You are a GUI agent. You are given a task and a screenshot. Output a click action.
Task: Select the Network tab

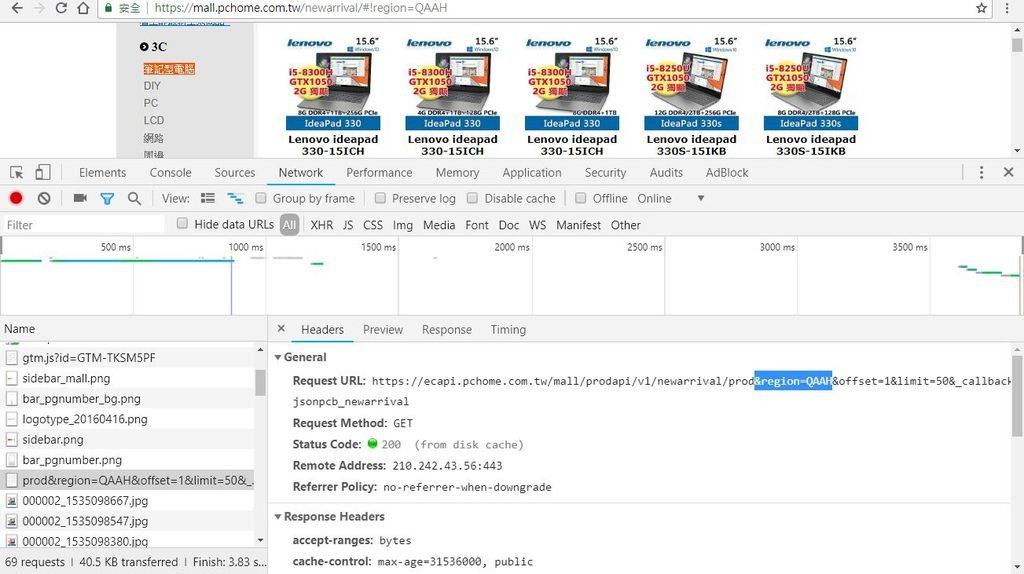coord(300,172)
